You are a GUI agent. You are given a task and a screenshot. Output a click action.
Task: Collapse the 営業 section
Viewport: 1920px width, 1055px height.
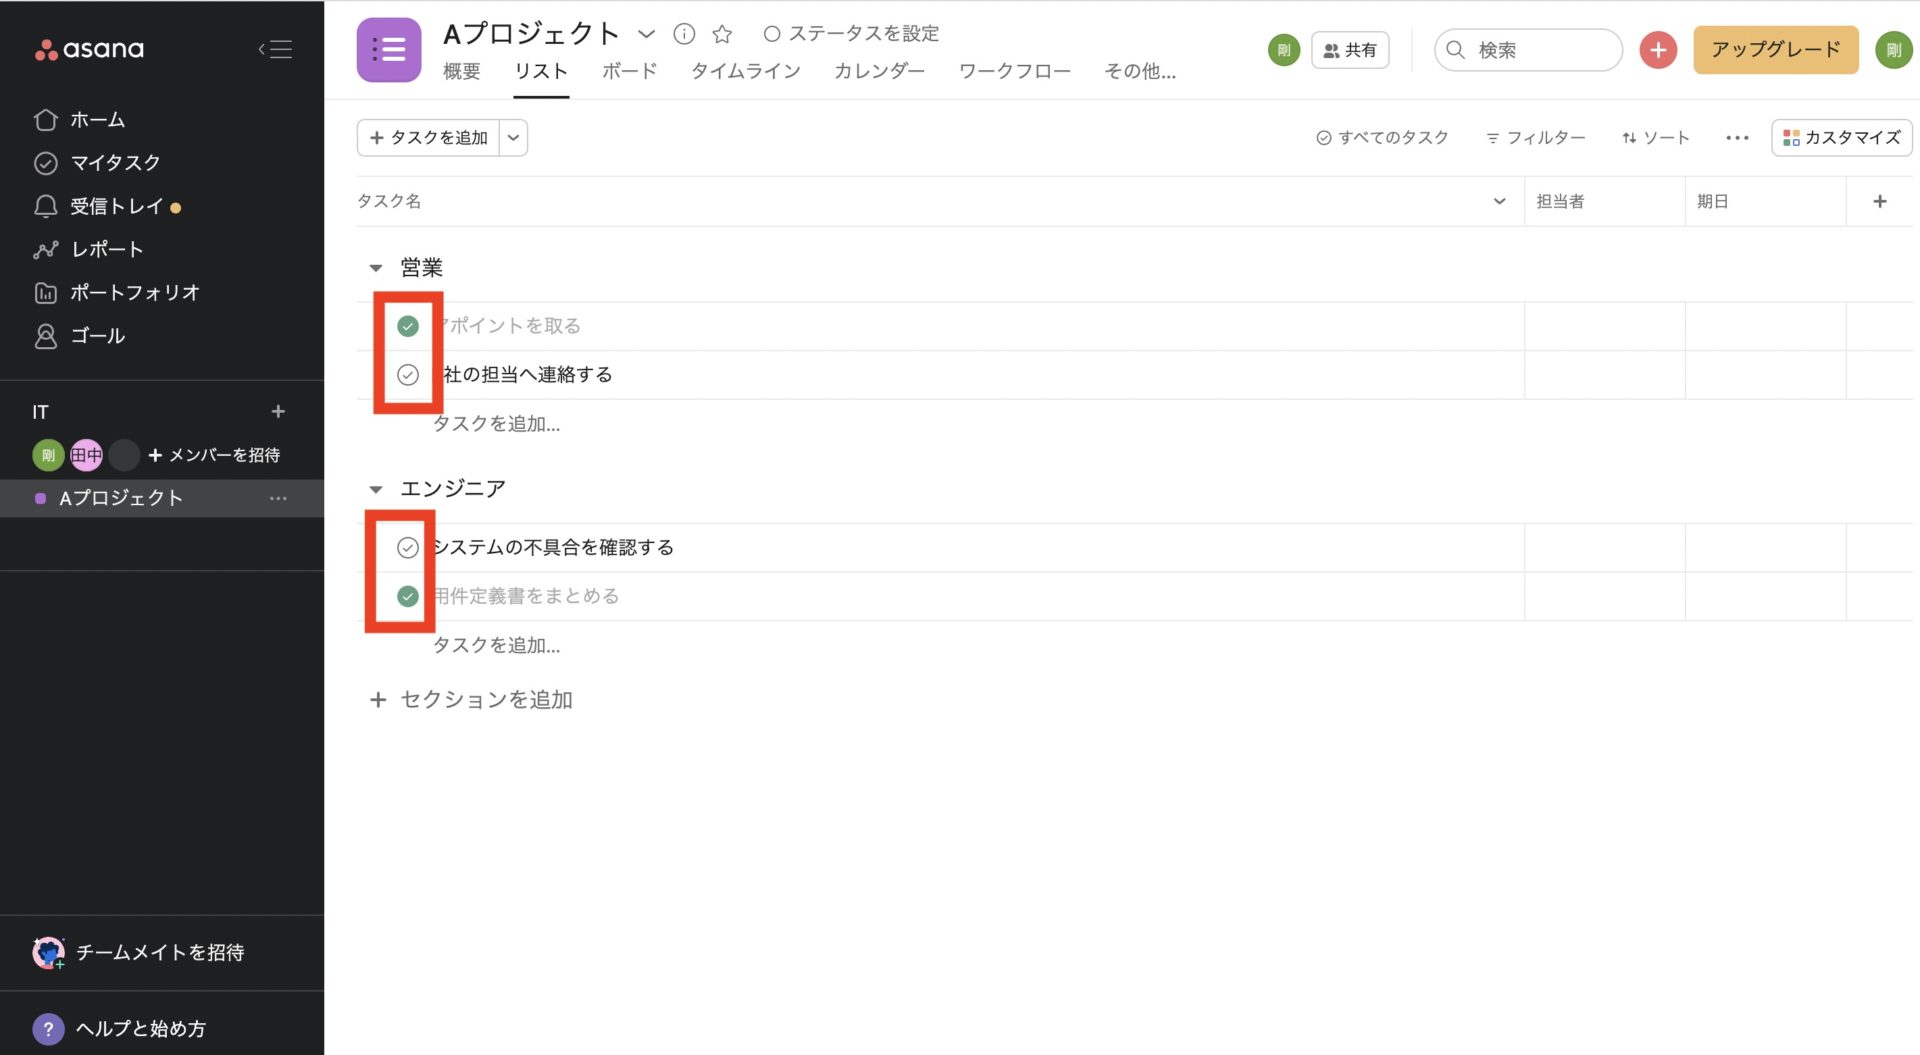tap(376, 267)
